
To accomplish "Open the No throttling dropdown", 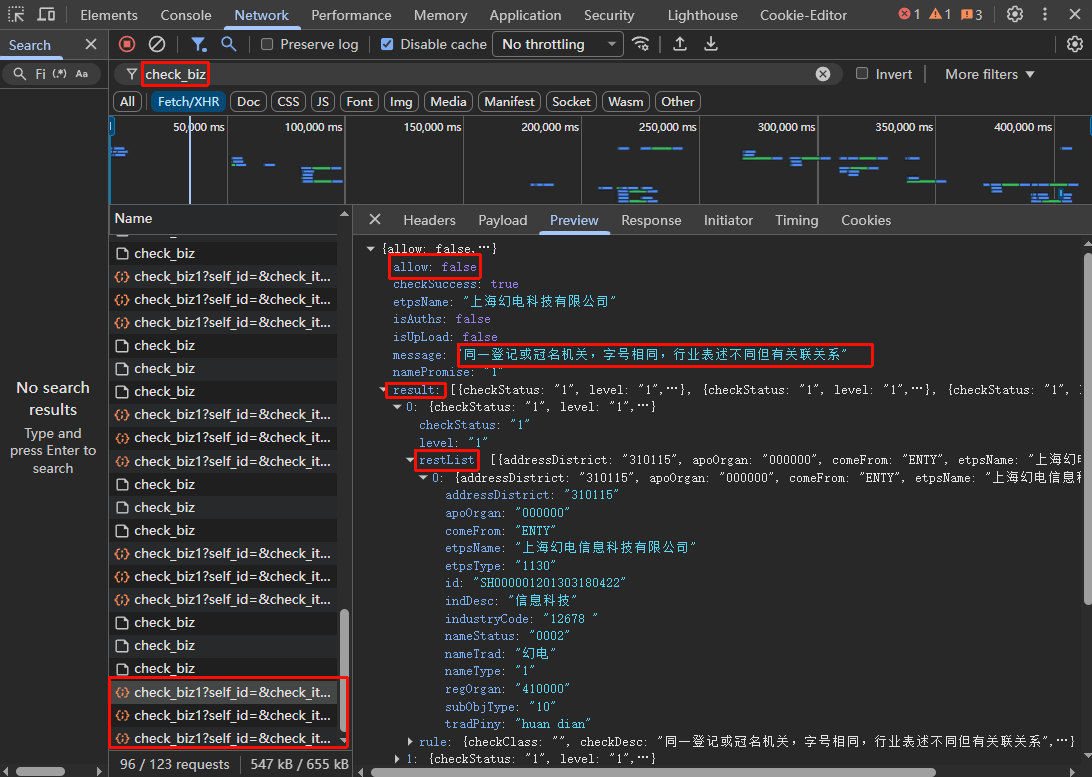I will pyautogui.click(x=558, y=45).
